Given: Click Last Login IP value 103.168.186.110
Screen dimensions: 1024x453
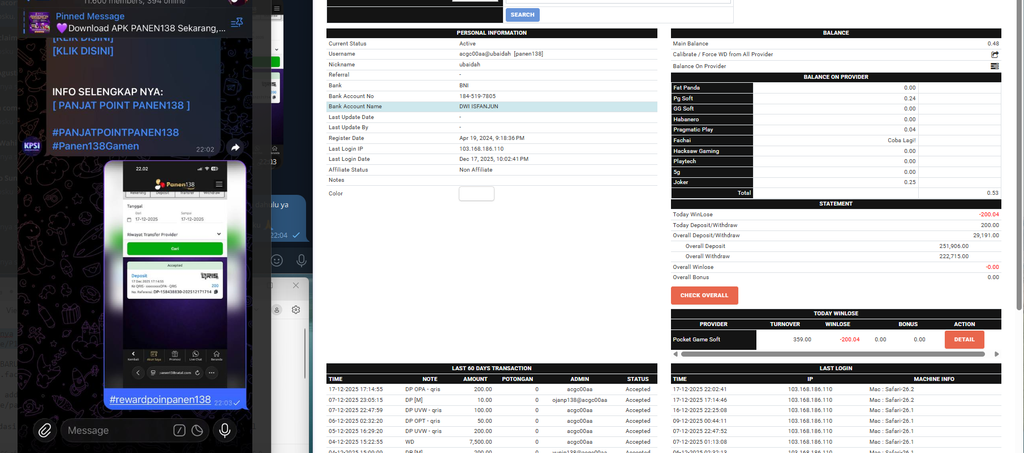Looking at the screenshot, I should click(481, 149).
